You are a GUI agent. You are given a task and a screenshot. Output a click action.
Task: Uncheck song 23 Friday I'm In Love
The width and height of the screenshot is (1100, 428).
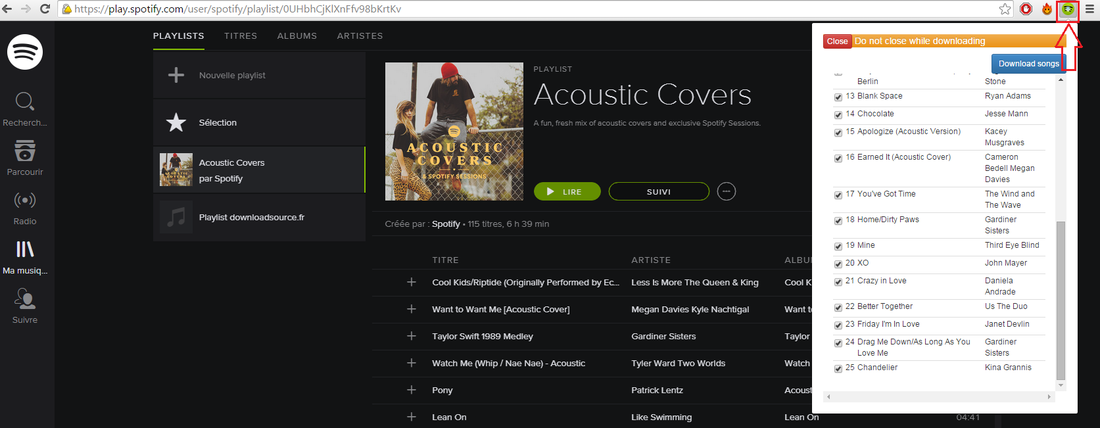(838, 326)
